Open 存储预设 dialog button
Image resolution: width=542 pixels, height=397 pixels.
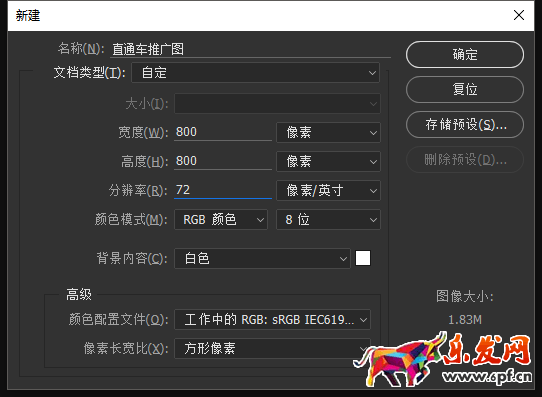(465, 124)
